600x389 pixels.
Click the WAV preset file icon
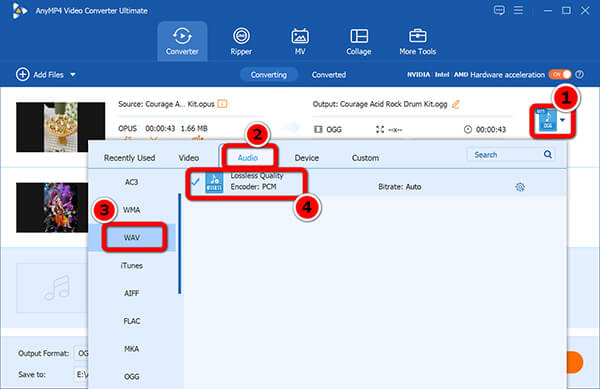(x=214, y=182)
